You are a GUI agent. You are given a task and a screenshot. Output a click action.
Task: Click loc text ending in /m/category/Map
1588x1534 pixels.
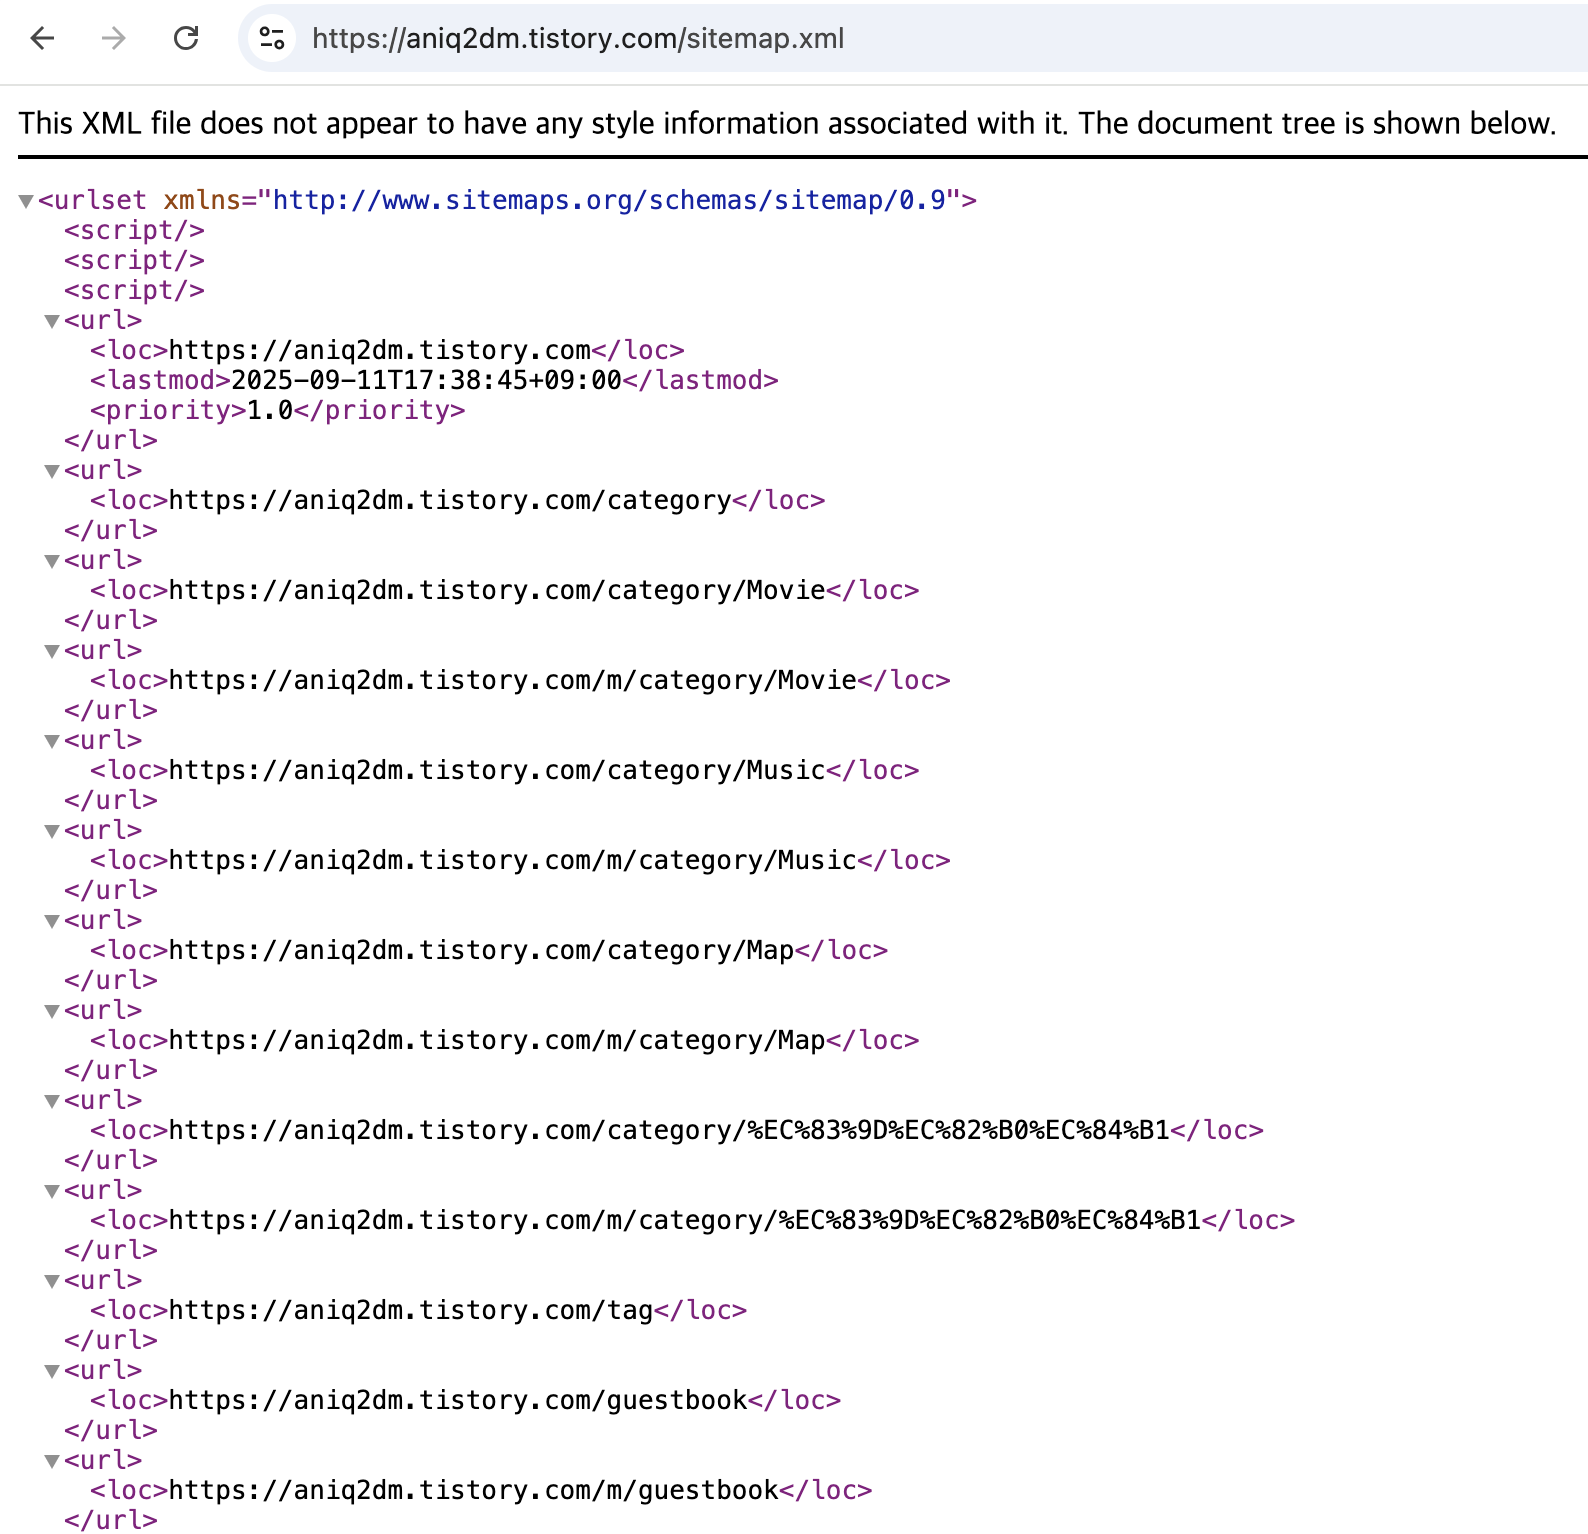tap(497, 1040)
